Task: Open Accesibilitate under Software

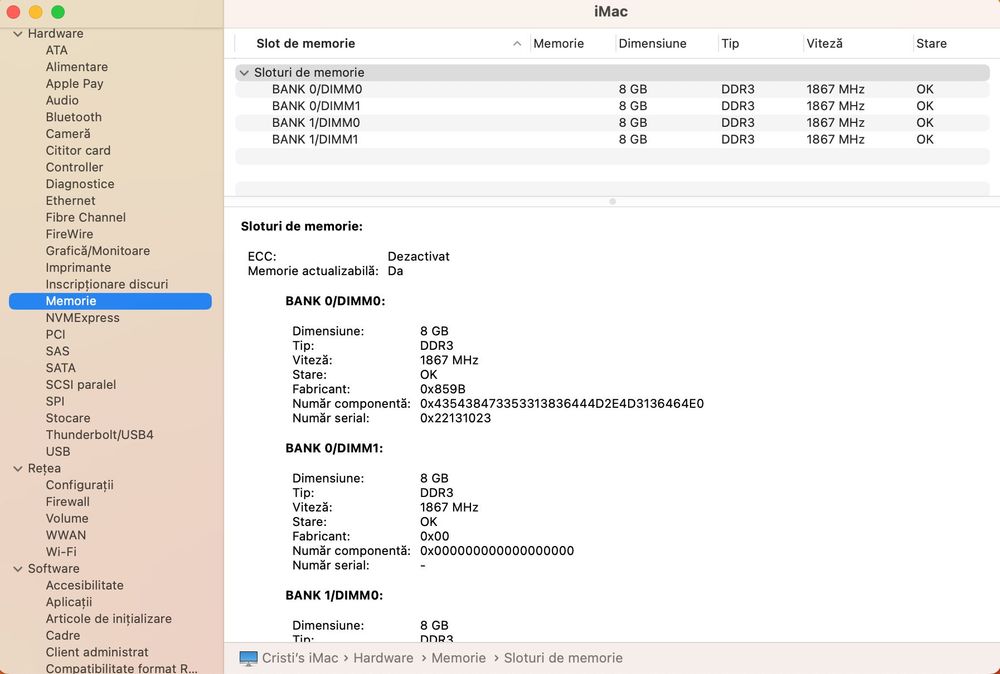Action: [84, 585]
